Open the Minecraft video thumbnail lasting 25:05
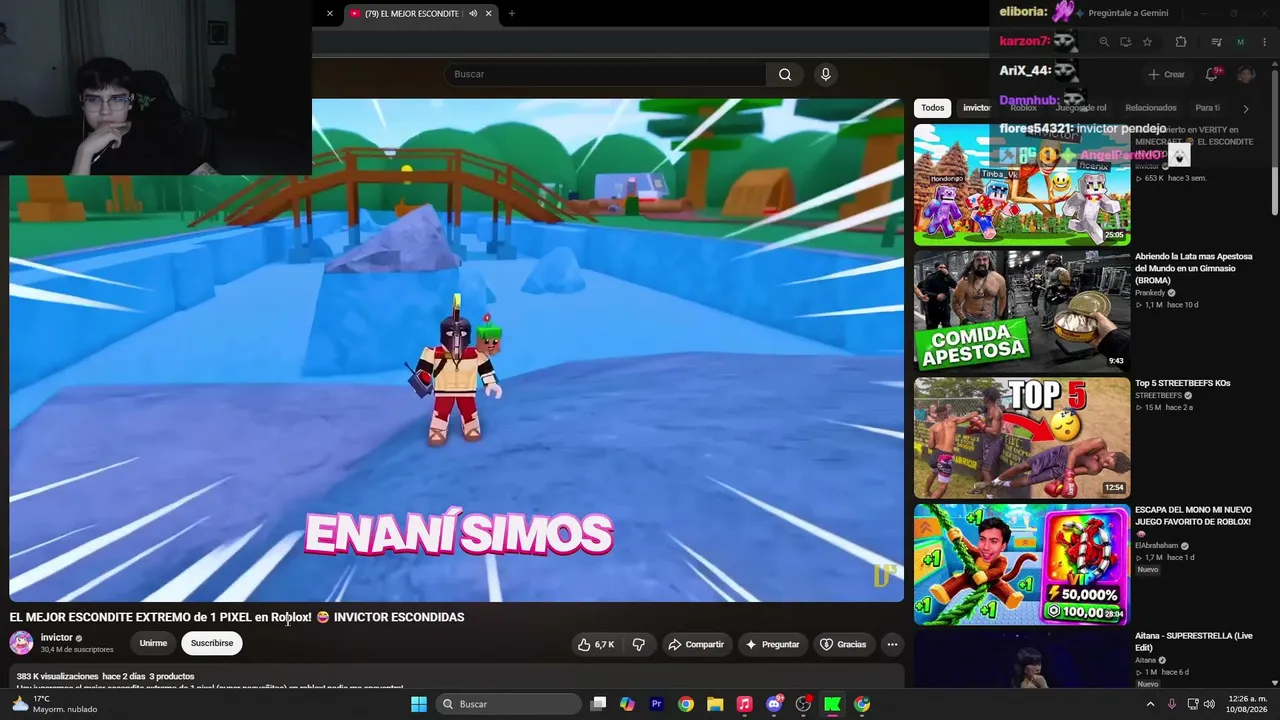Viewport: 1280px width, 720px height. [x=1022, y=185]
